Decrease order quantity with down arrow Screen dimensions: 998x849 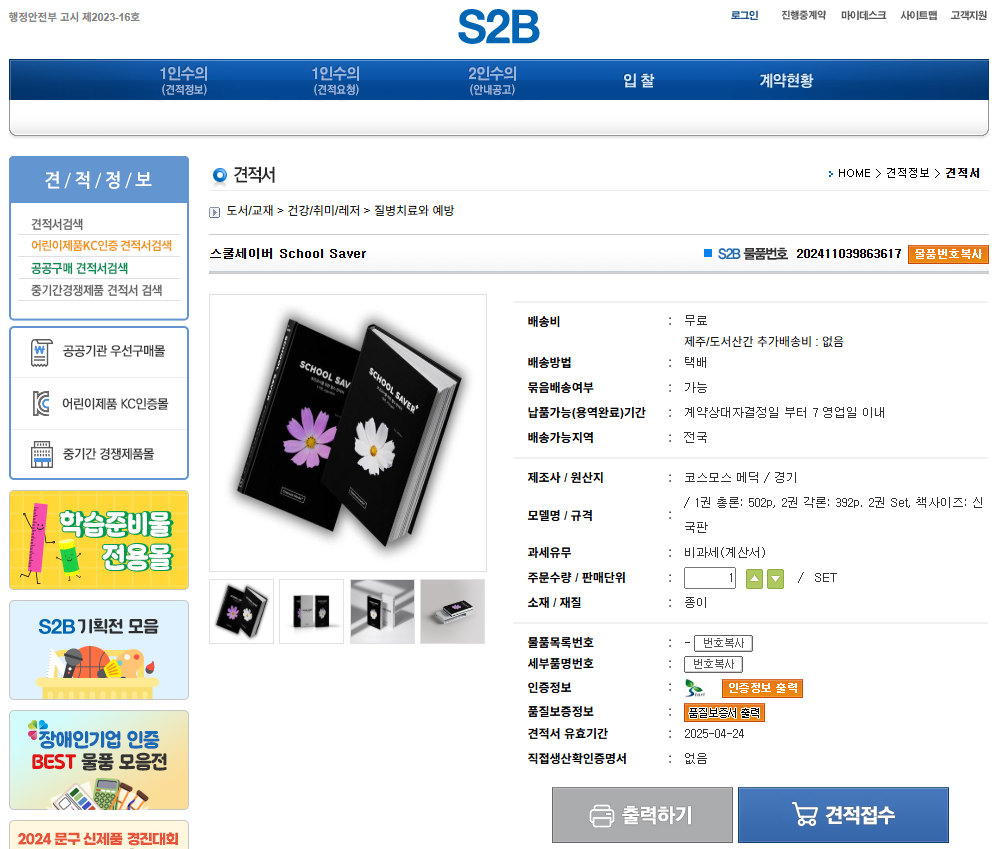(775, 579)
